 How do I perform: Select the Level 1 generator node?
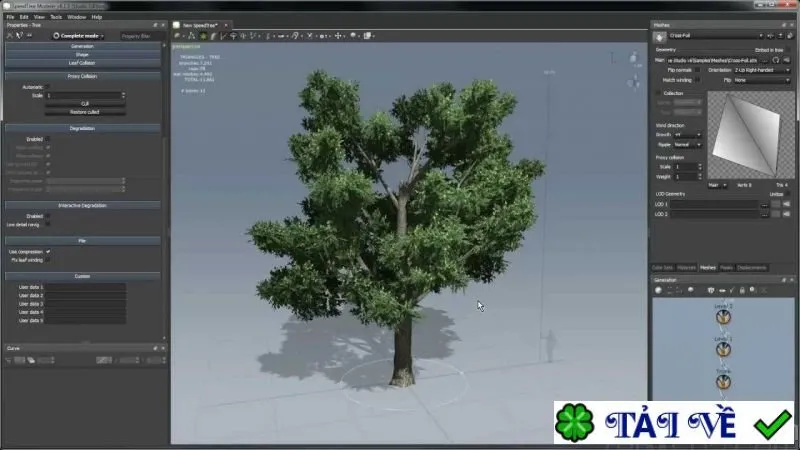coord(723,349)
